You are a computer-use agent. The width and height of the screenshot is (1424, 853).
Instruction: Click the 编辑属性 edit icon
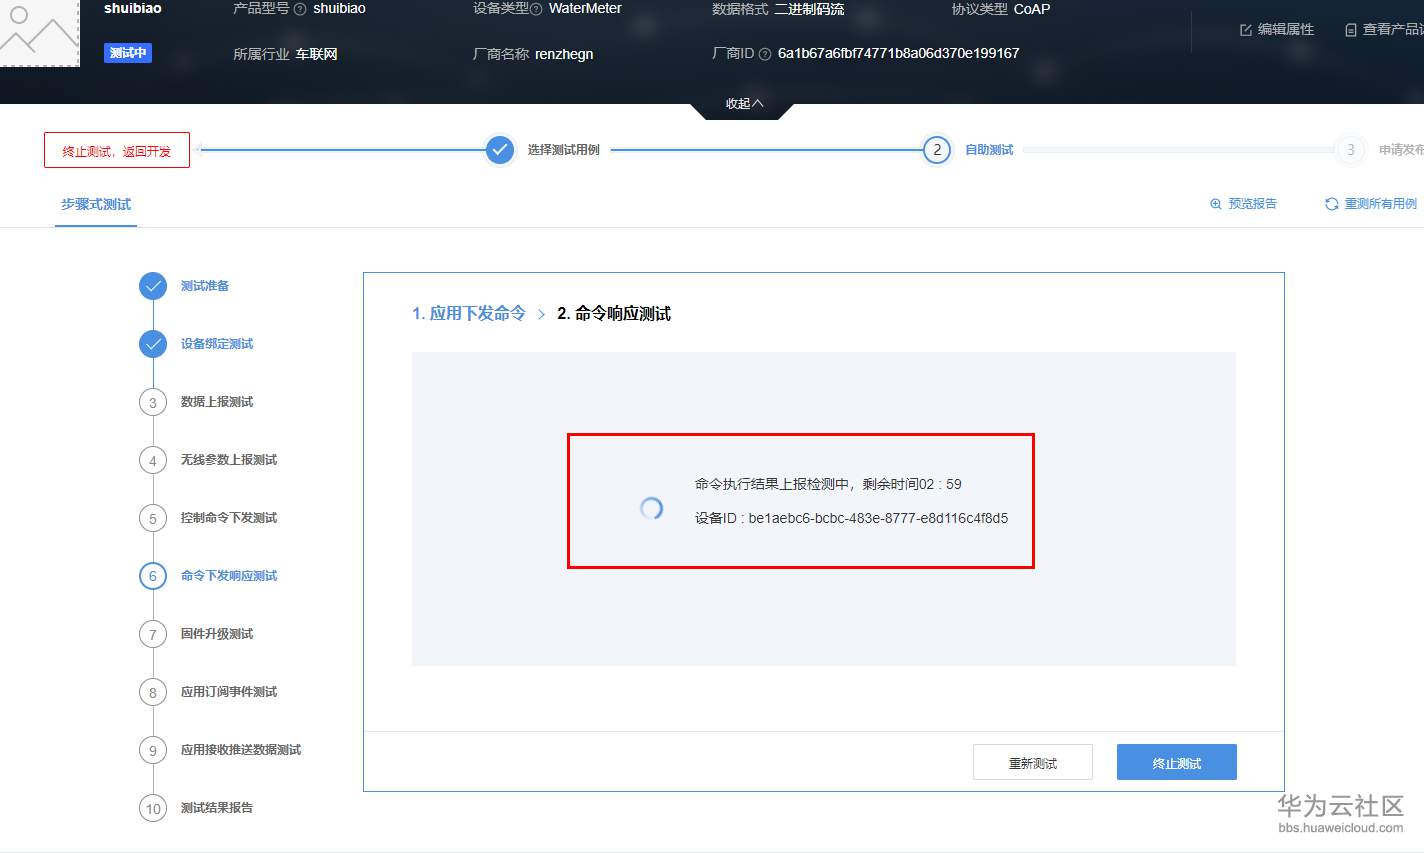click(1246, 30)
